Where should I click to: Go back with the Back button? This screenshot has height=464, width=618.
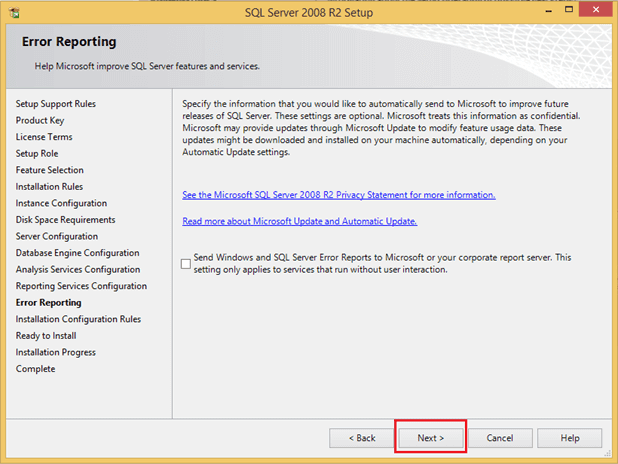point(362,438)
